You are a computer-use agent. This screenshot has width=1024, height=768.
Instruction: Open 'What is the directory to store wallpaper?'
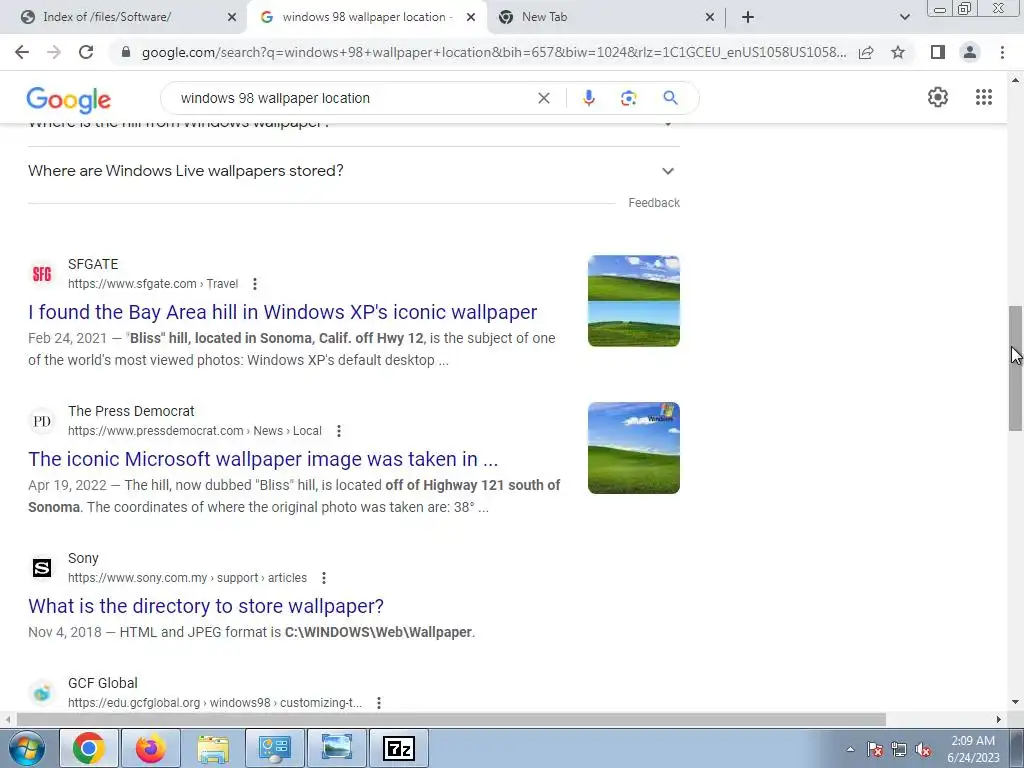pos(206,606)
